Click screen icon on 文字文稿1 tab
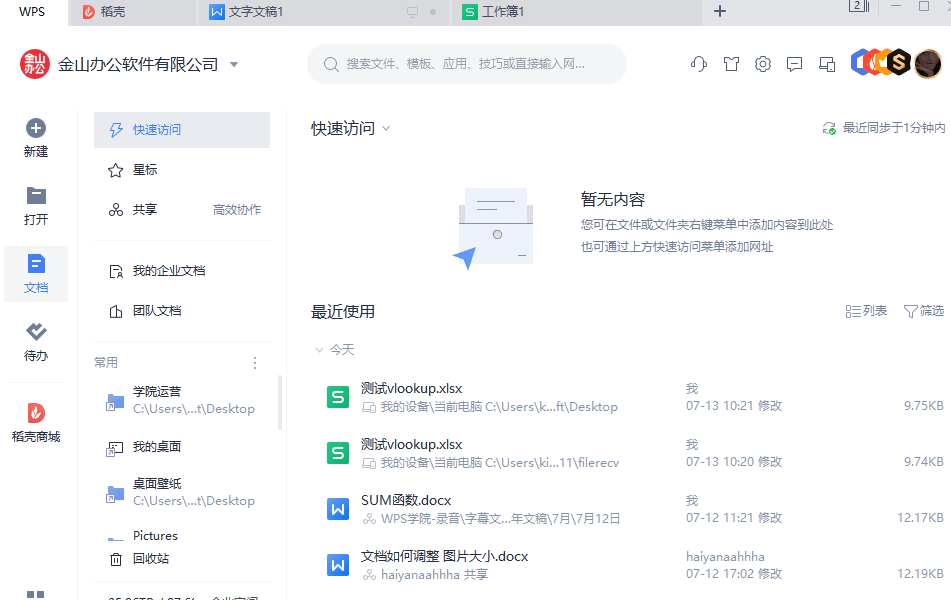The height and width of the screenshot is (600, 951). [x=412, y=12]
